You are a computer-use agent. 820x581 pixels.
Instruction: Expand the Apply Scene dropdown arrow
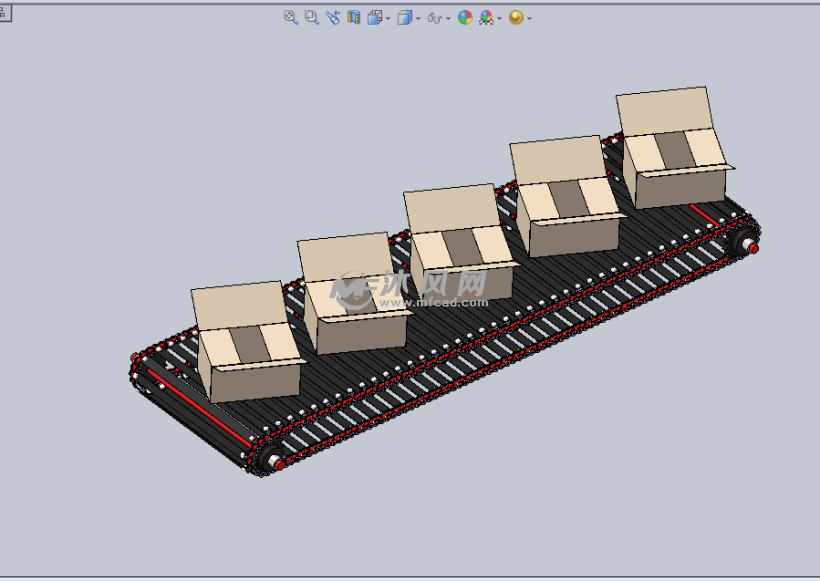click(499, 19)
